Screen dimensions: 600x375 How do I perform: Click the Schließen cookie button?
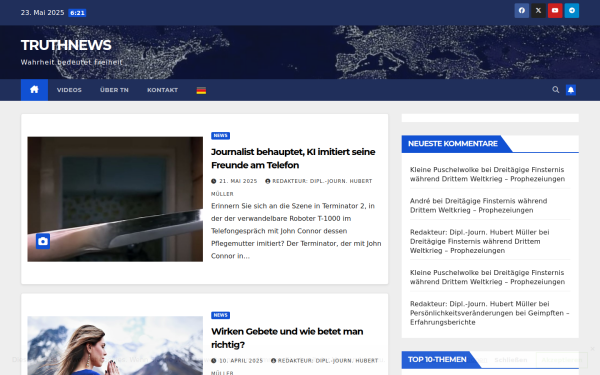pos(510,360)
